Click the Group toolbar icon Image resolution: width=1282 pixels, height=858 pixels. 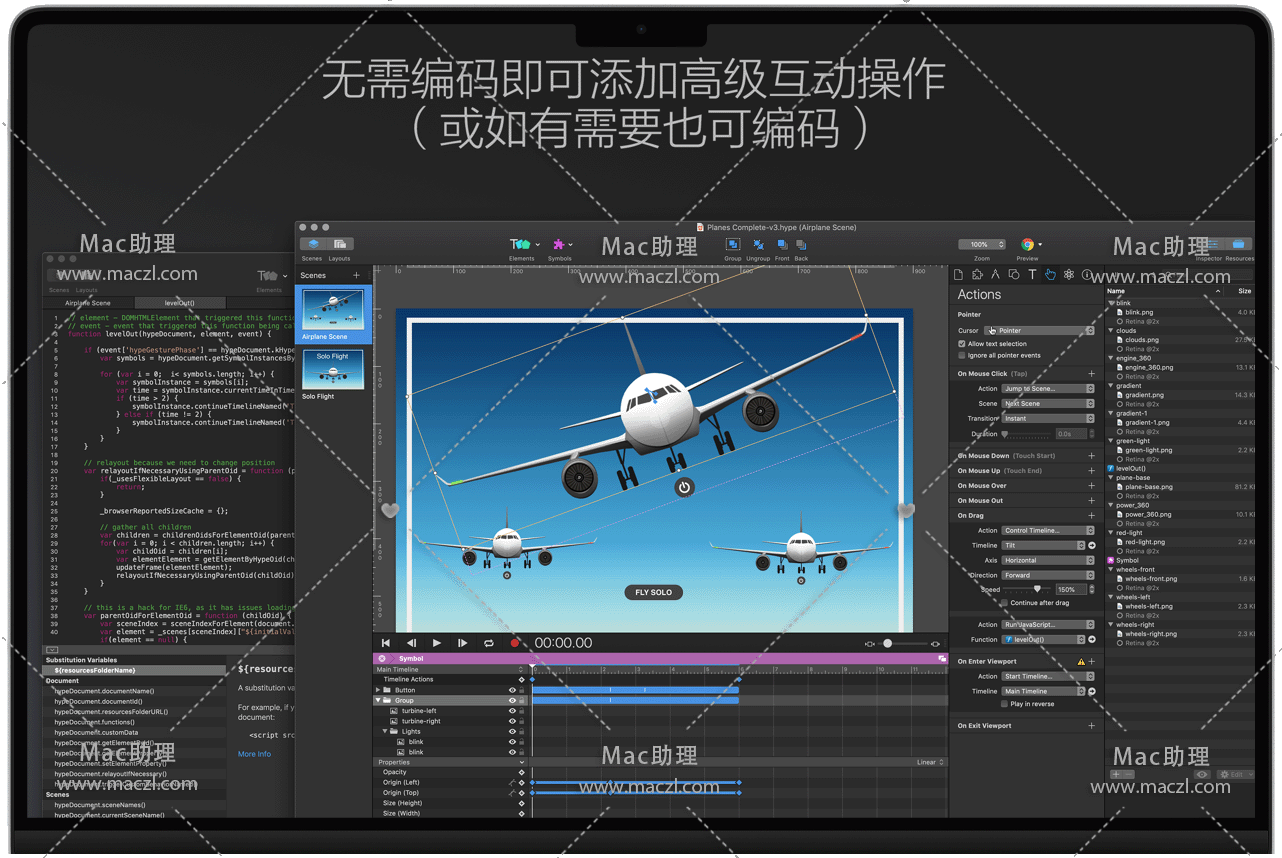pyautogui.click(x=733, y=245)
